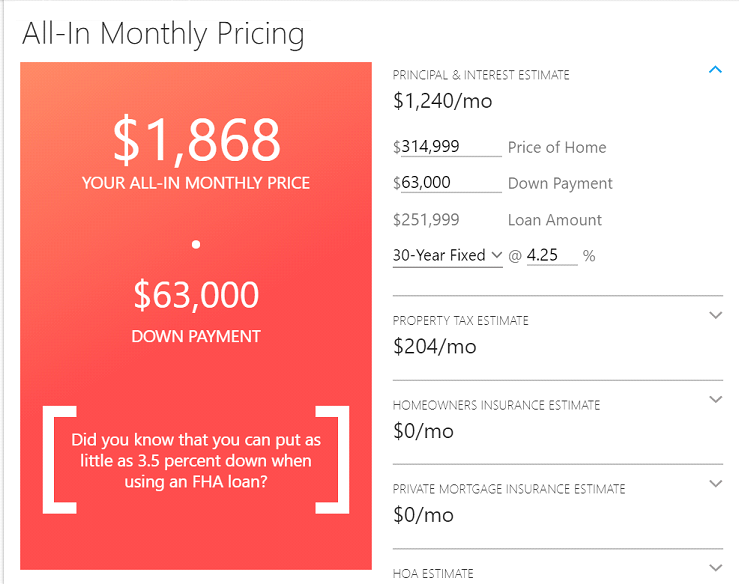
Task: Click the $1,868 all-in monthly price
Action: 197,140
